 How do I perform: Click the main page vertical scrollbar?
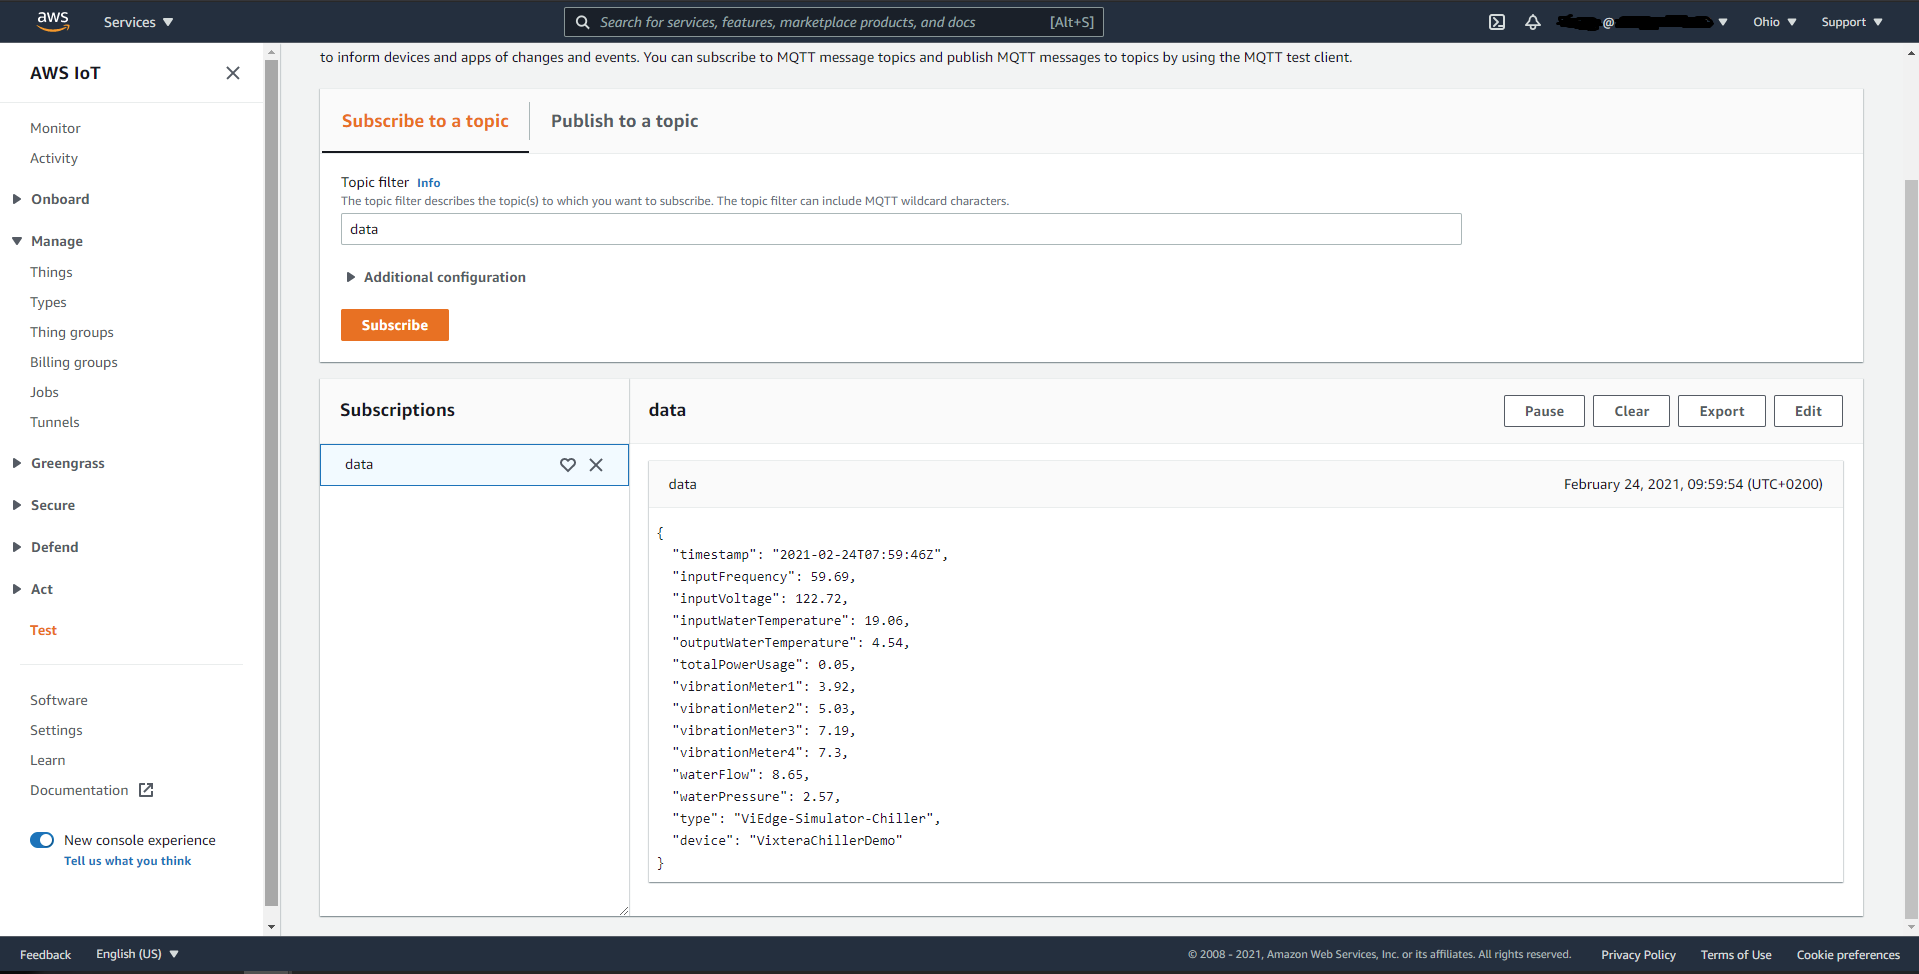pos(1911,548)
